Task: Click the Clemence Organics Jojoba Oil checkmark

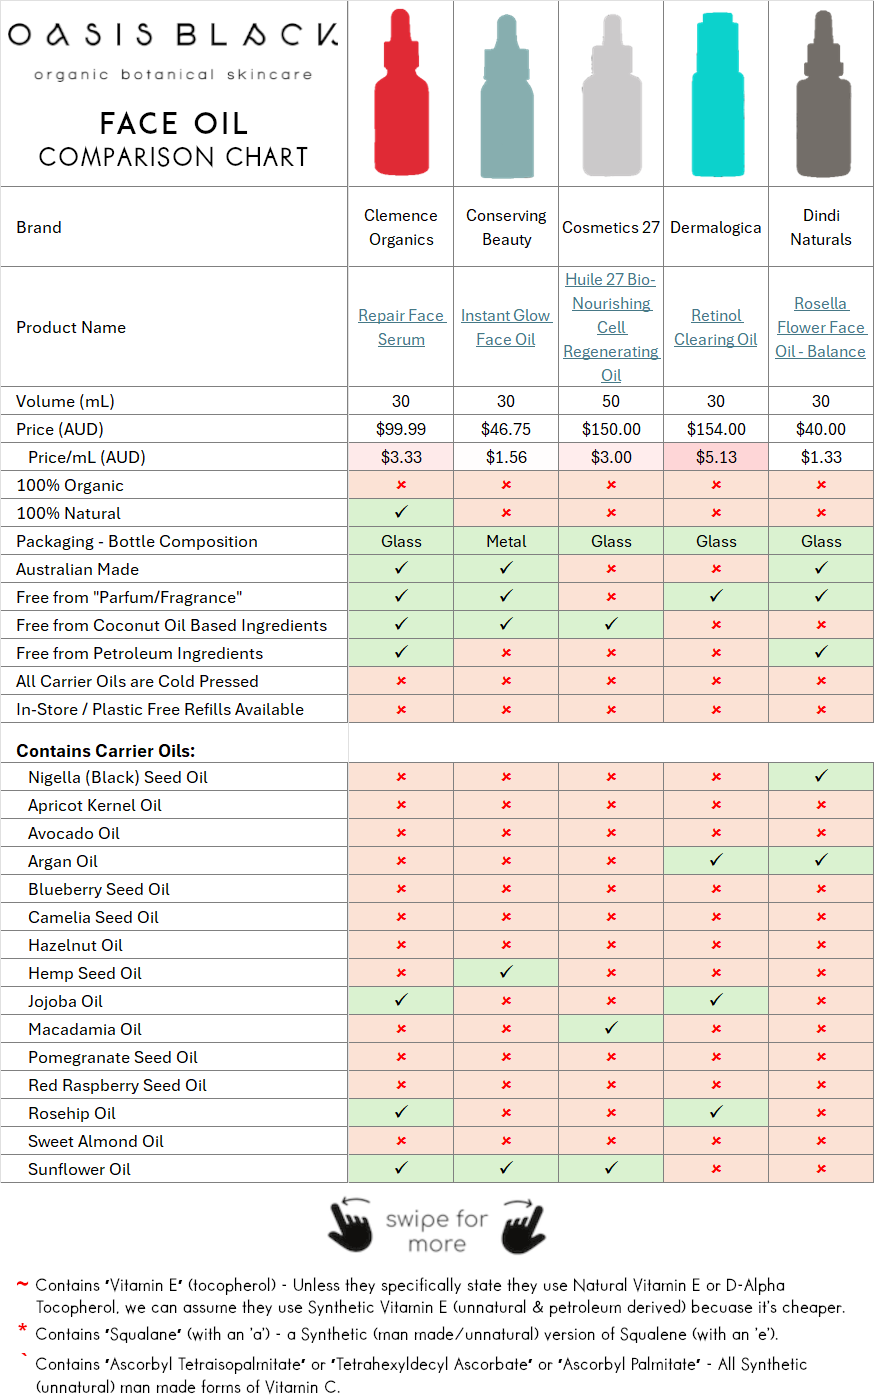Action: (401, 1000)
